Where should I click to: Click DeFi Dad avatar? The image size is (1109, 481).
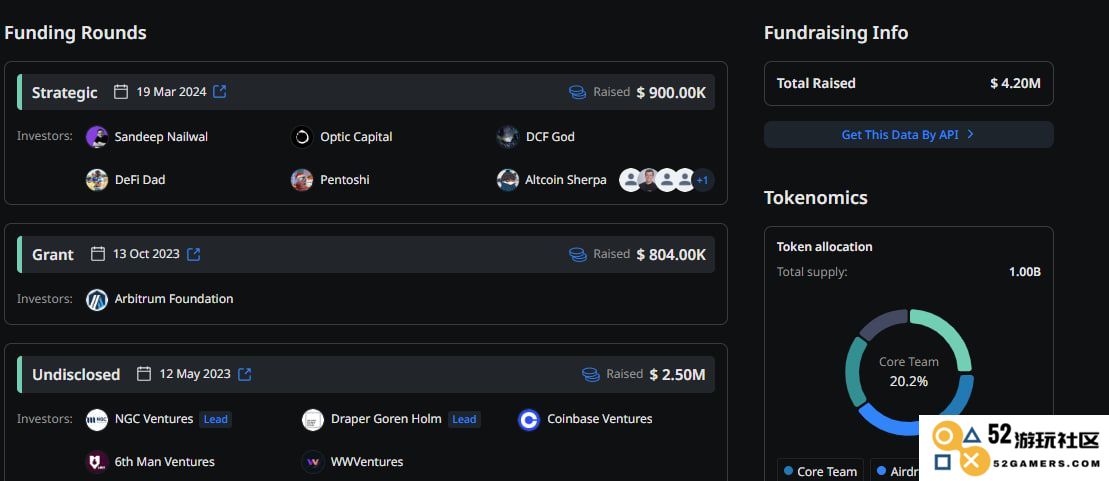point(97,180)
